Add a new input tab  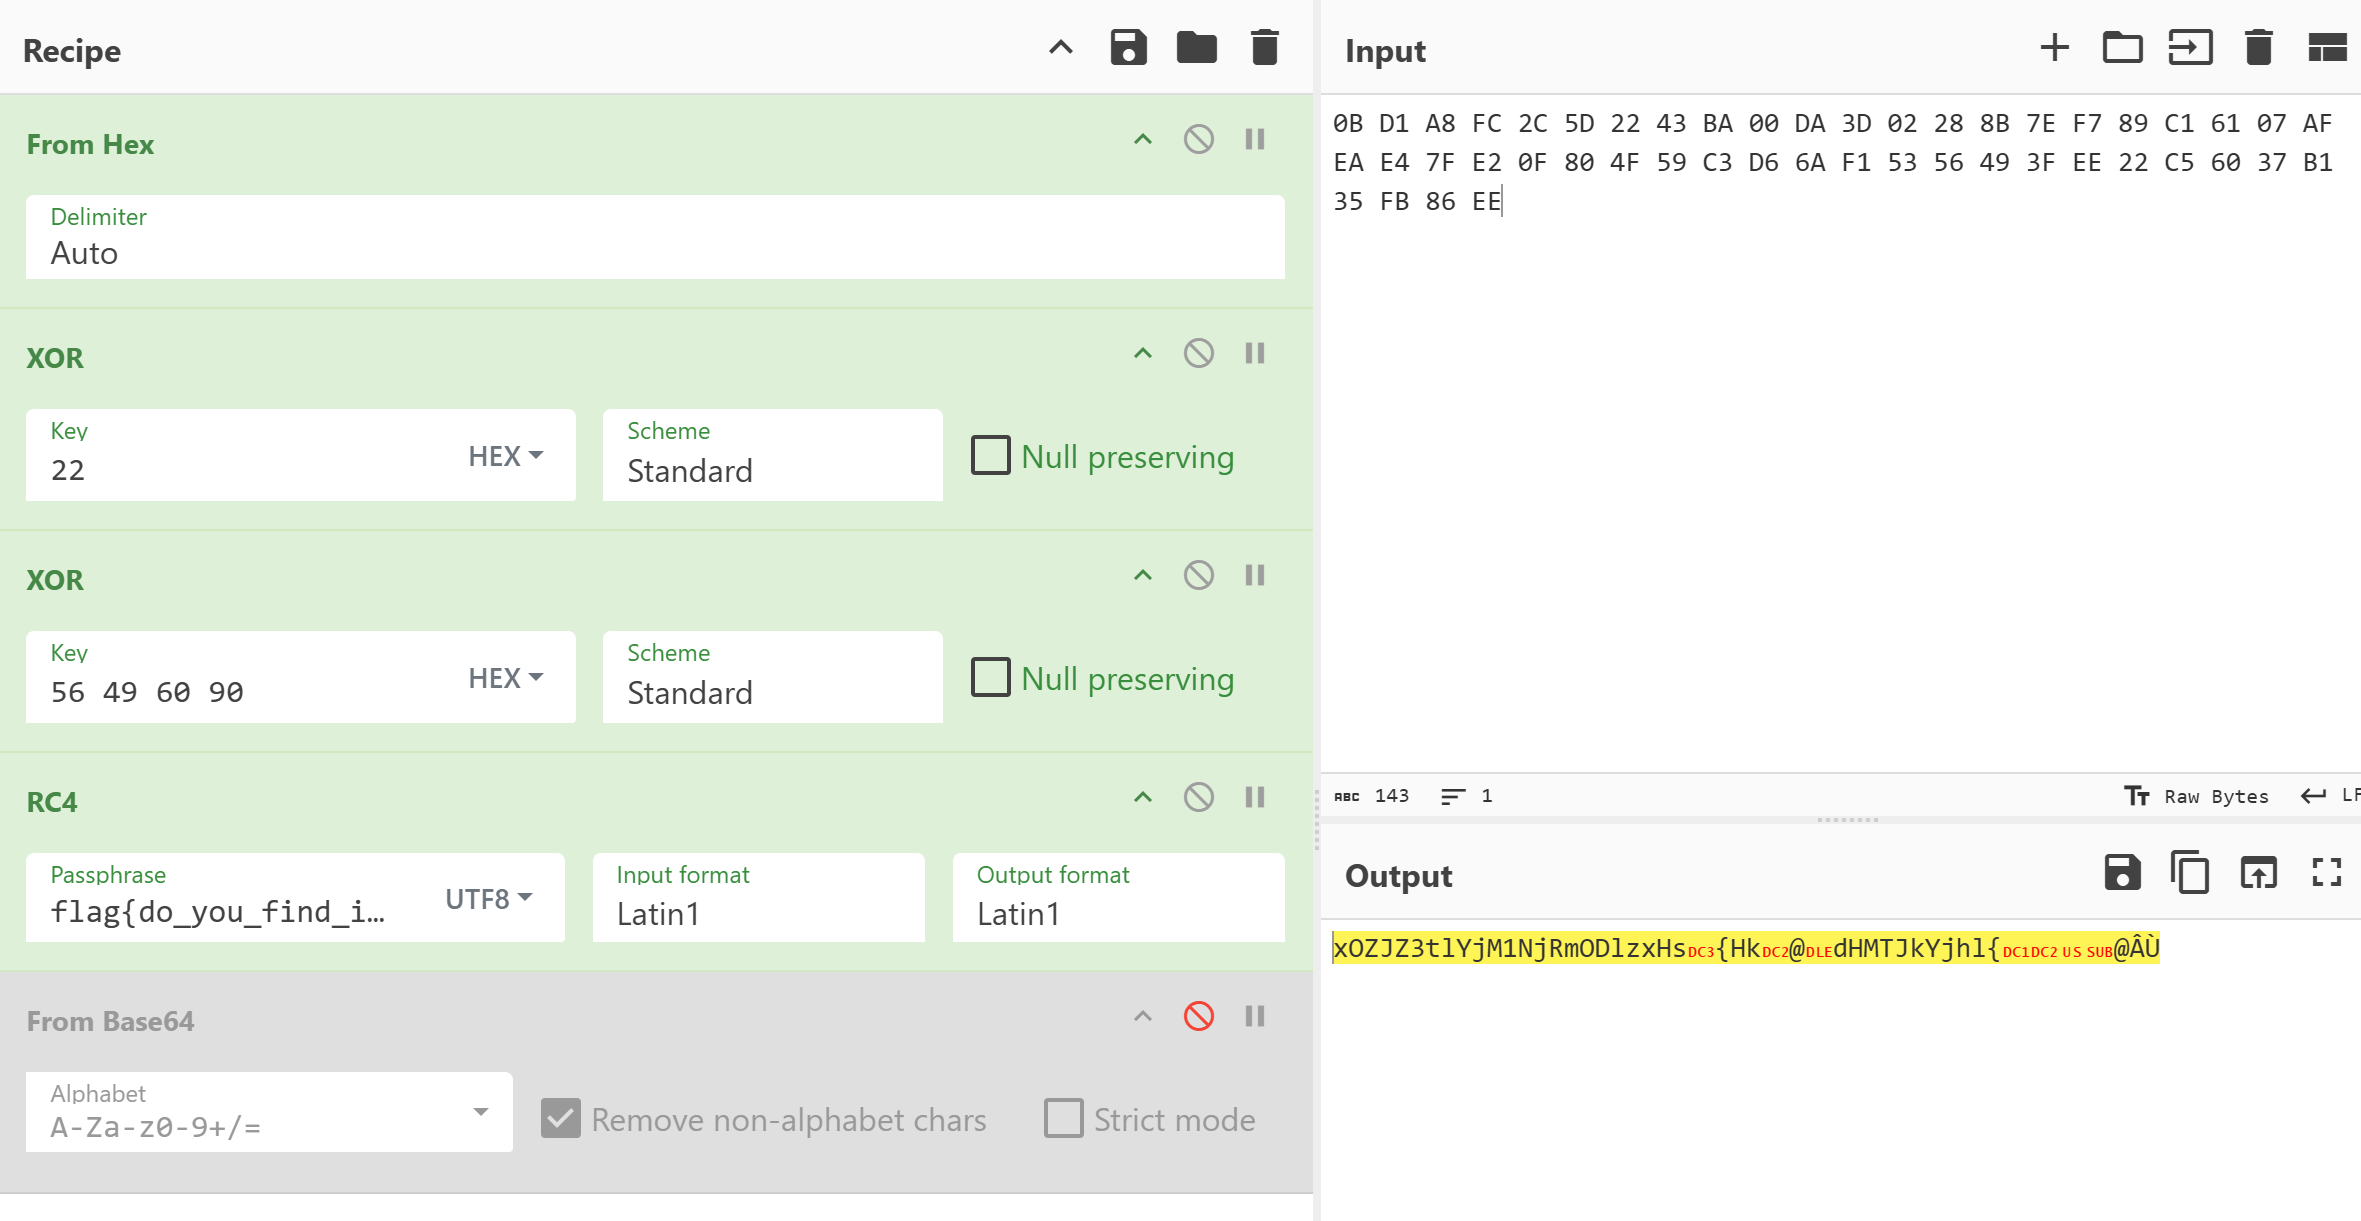pyautogui.click(x=2054, y=48)
